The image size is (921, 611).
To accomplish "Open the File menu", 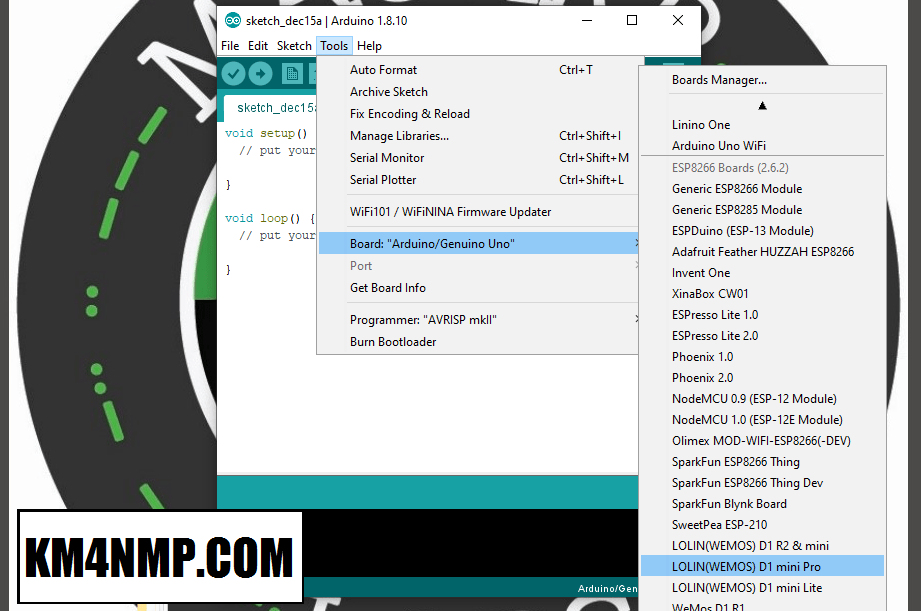I will pos(230,46).
